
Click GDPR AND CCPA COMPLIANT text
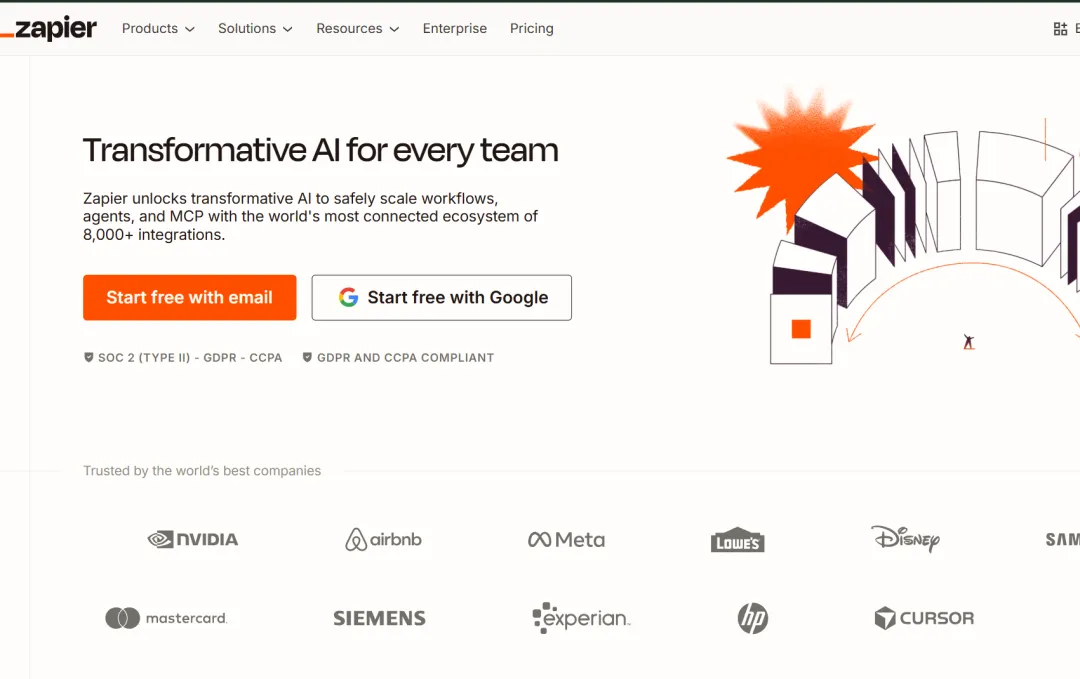pyautogui.click(x=406, y=357)
